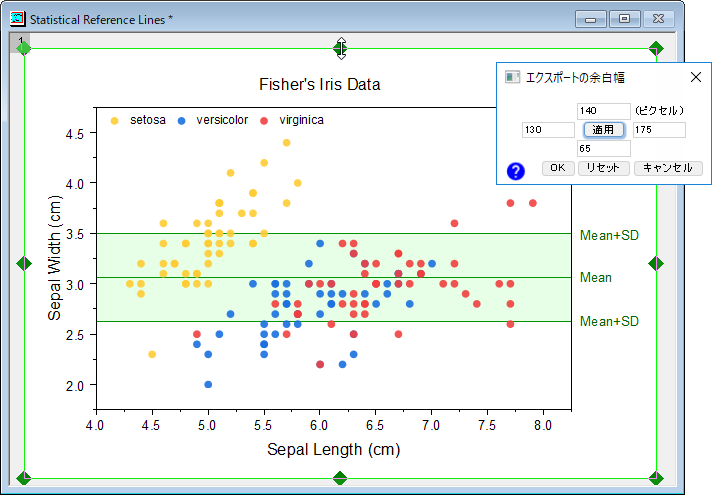This screenshot has height=495, width=712.
Task: Select the "Sepal Length (cm)" axis title
Action: click(333, 450)
